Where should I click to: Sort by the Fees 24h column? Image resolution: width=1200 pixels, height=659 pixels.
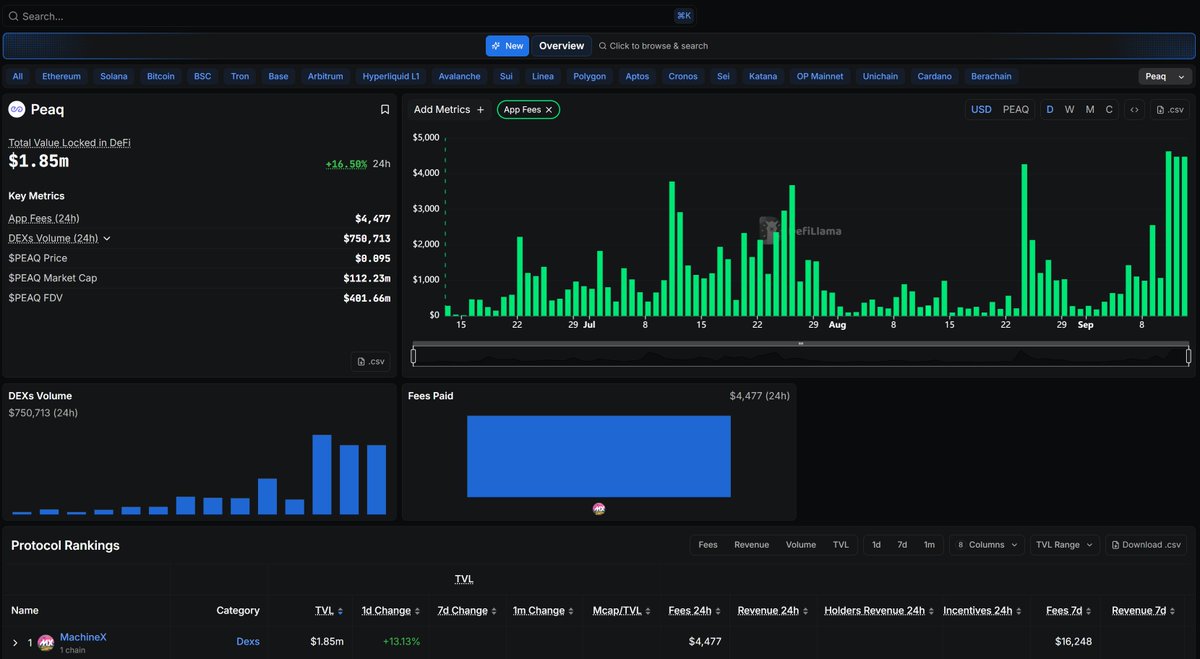(x=693, y=610)
